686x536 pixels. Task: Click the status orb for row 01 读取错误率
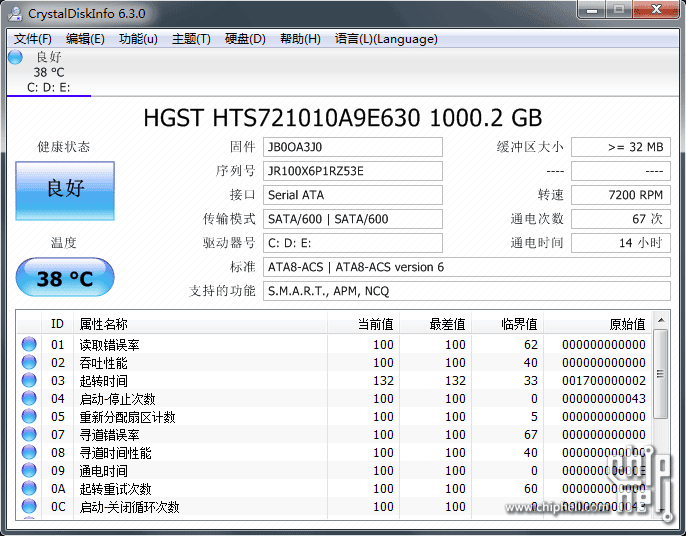coord(29,344)
